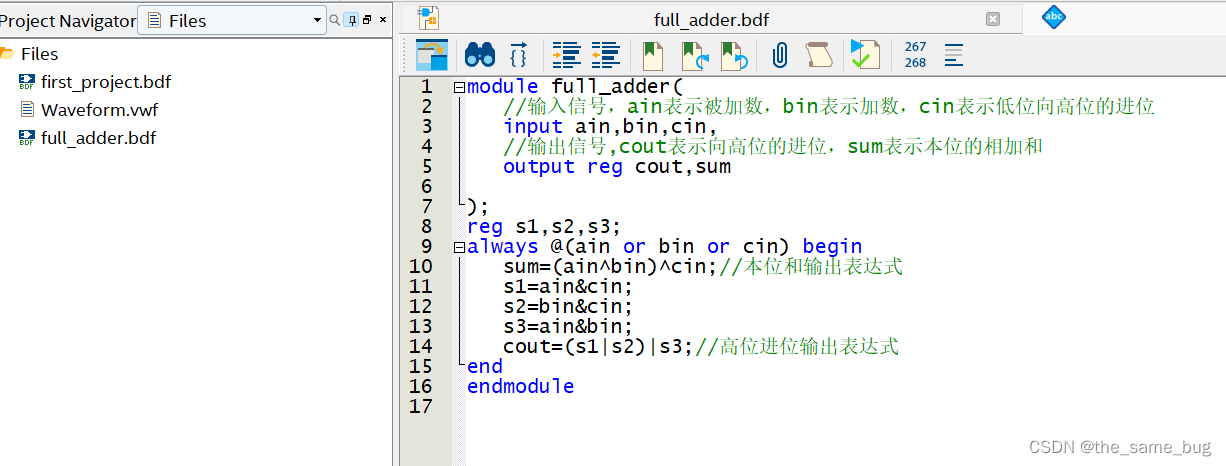Viewport: 1226px width, 466px height.
Task: Click 'cout=(s1|s2)|s3;' on line 14
Action: pyautogui.click(x=598, y=347)
